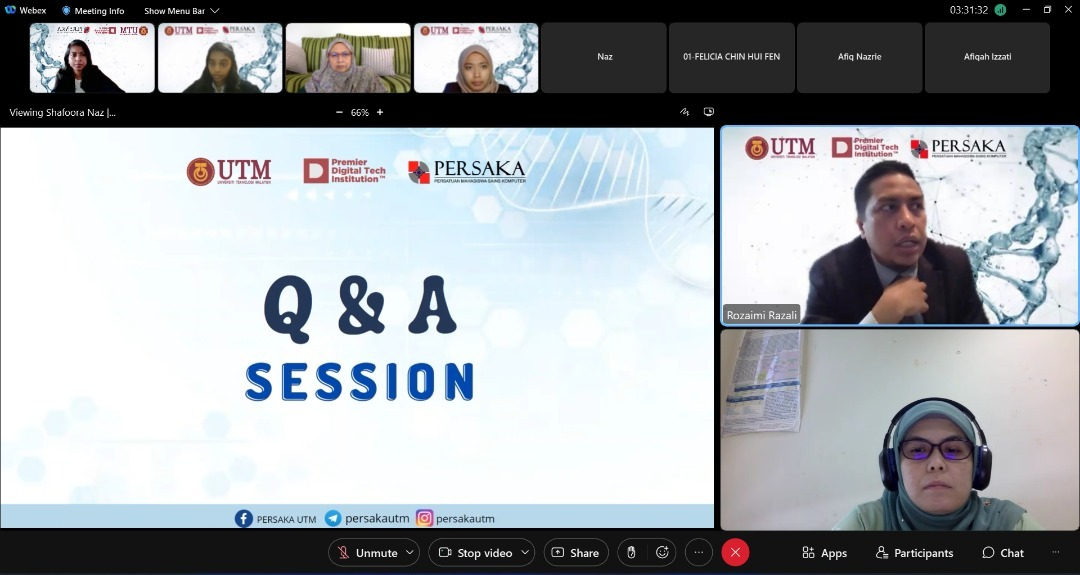Open the Participants panel
This screenshot has height=575, width=1080.
tap(914, 552)
